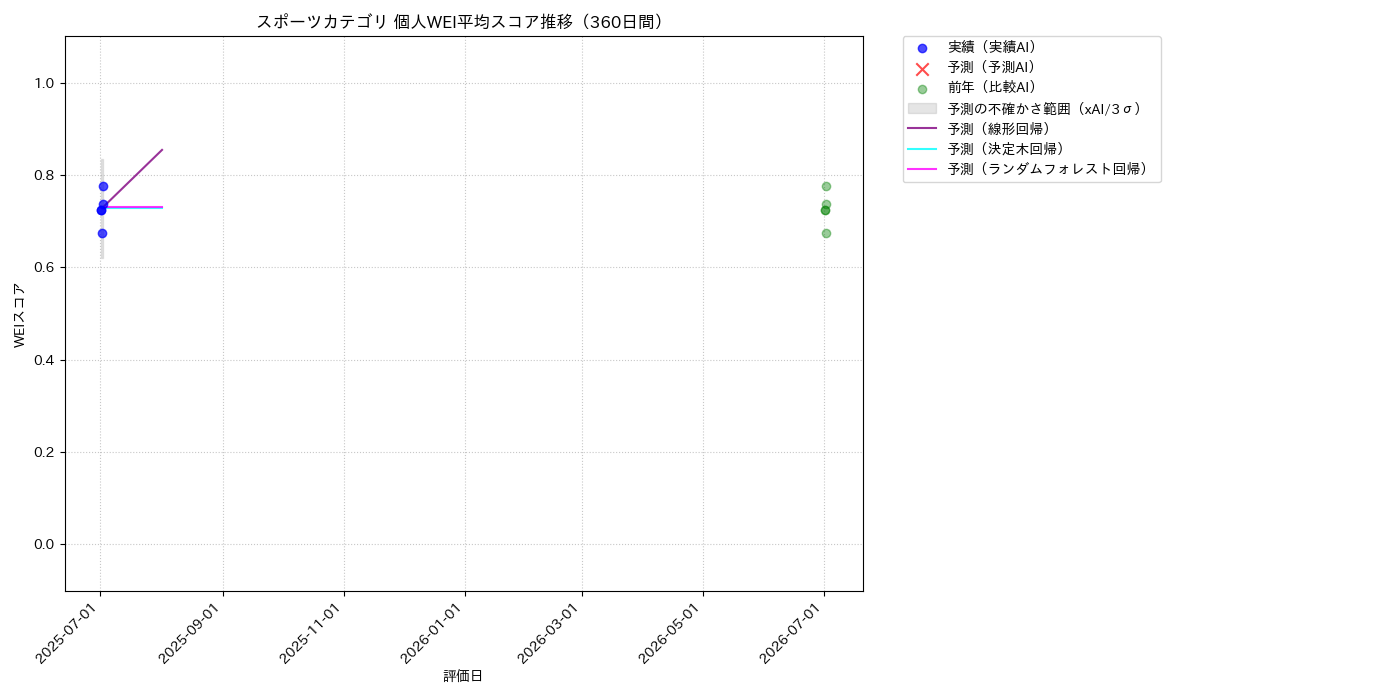Click the red X marker beside 予測（予測AI）
Screen dimensions: 1400x700
(922, 68)
